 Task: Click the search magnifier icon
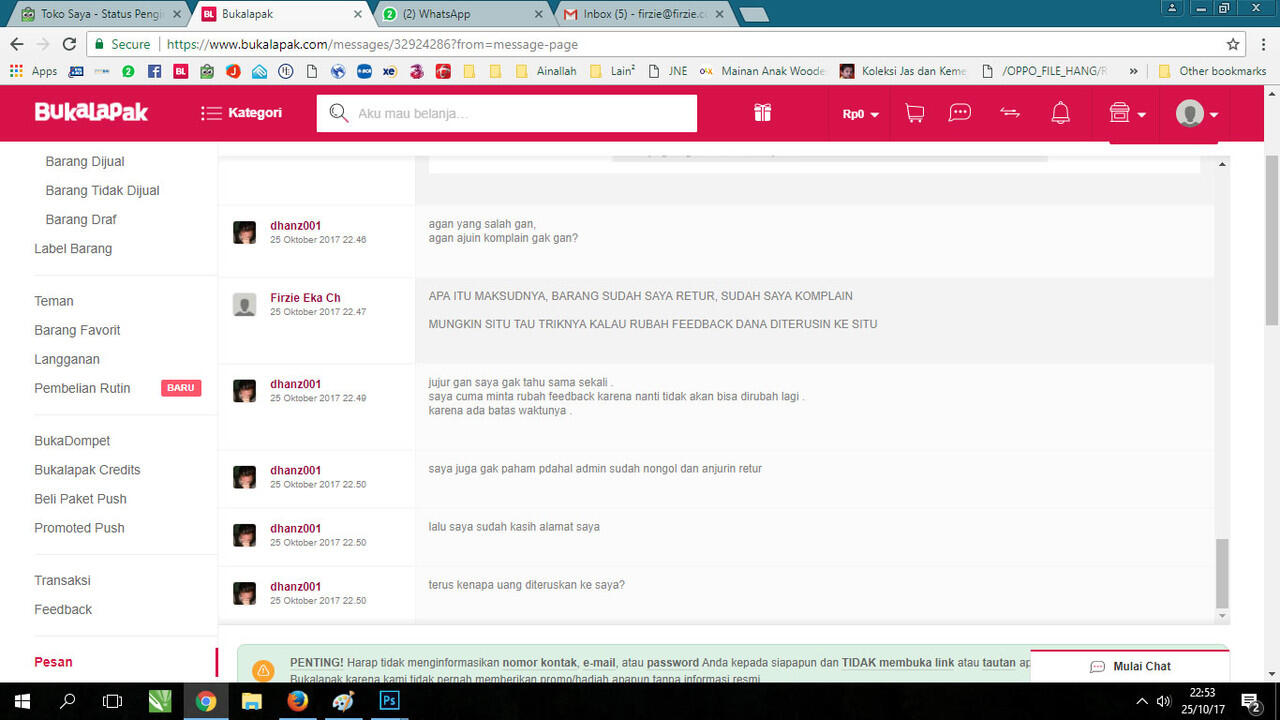pos(339,113)
